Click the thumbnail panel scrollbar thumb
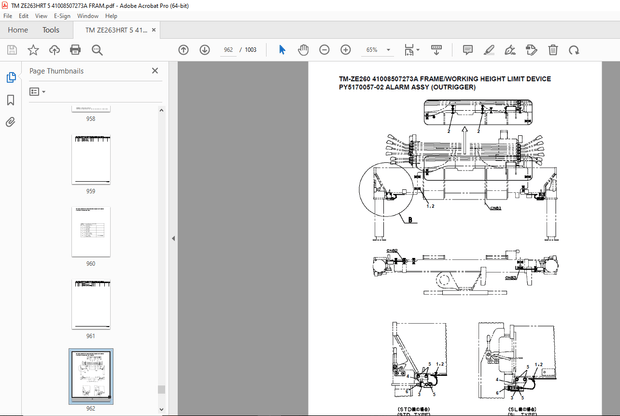 pos(161,390)
